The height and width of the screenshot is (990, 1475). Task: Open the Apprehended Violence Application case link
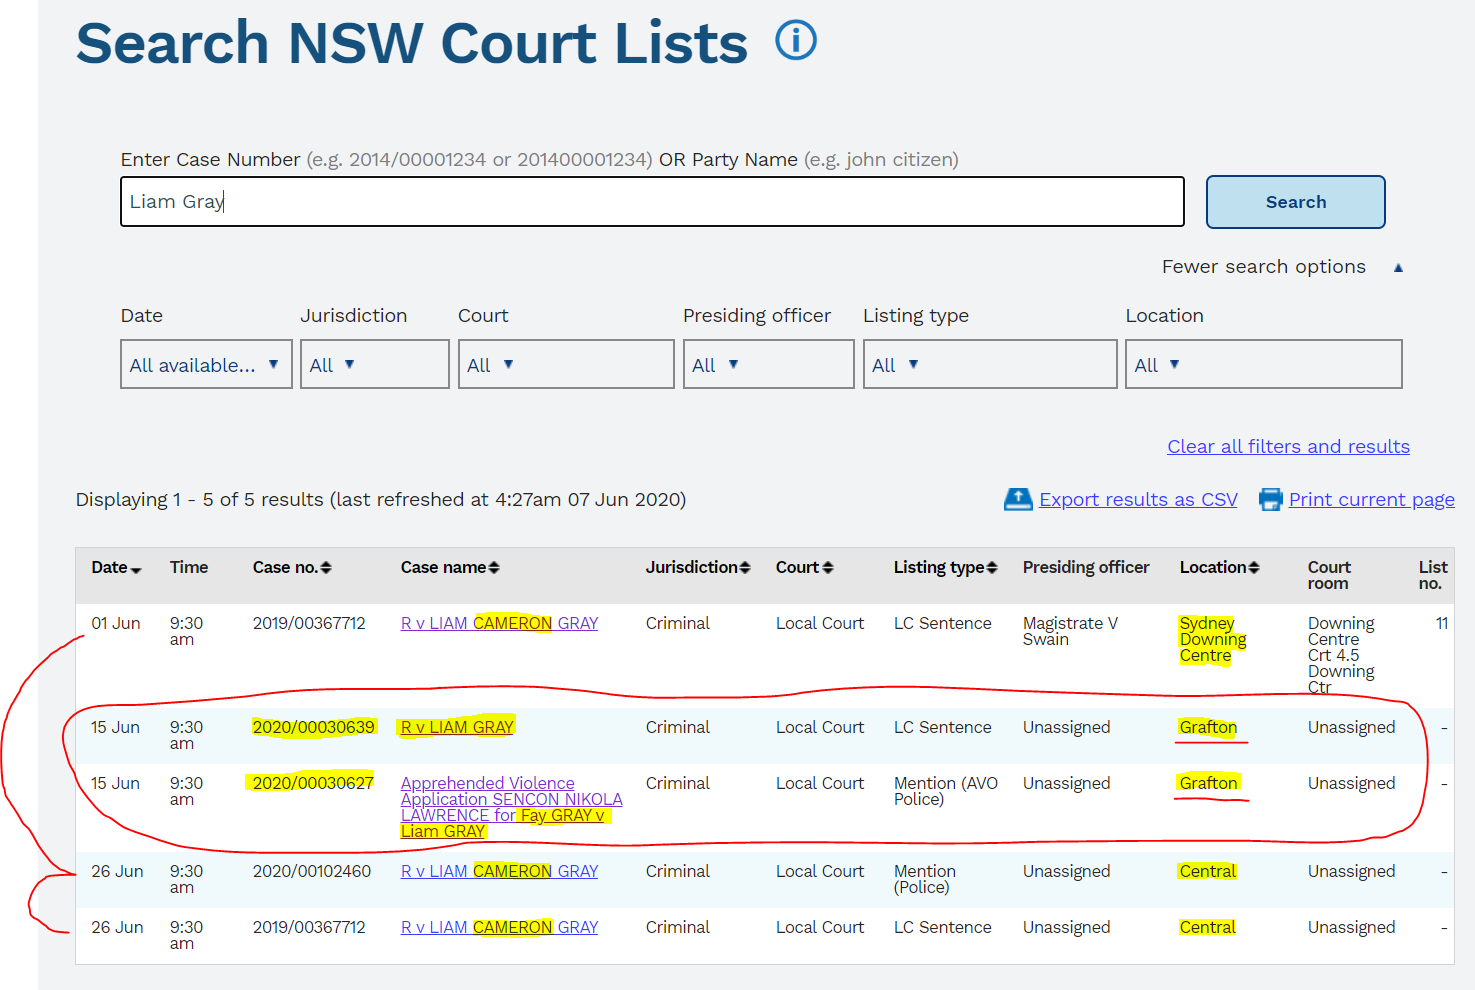point(512,807)
